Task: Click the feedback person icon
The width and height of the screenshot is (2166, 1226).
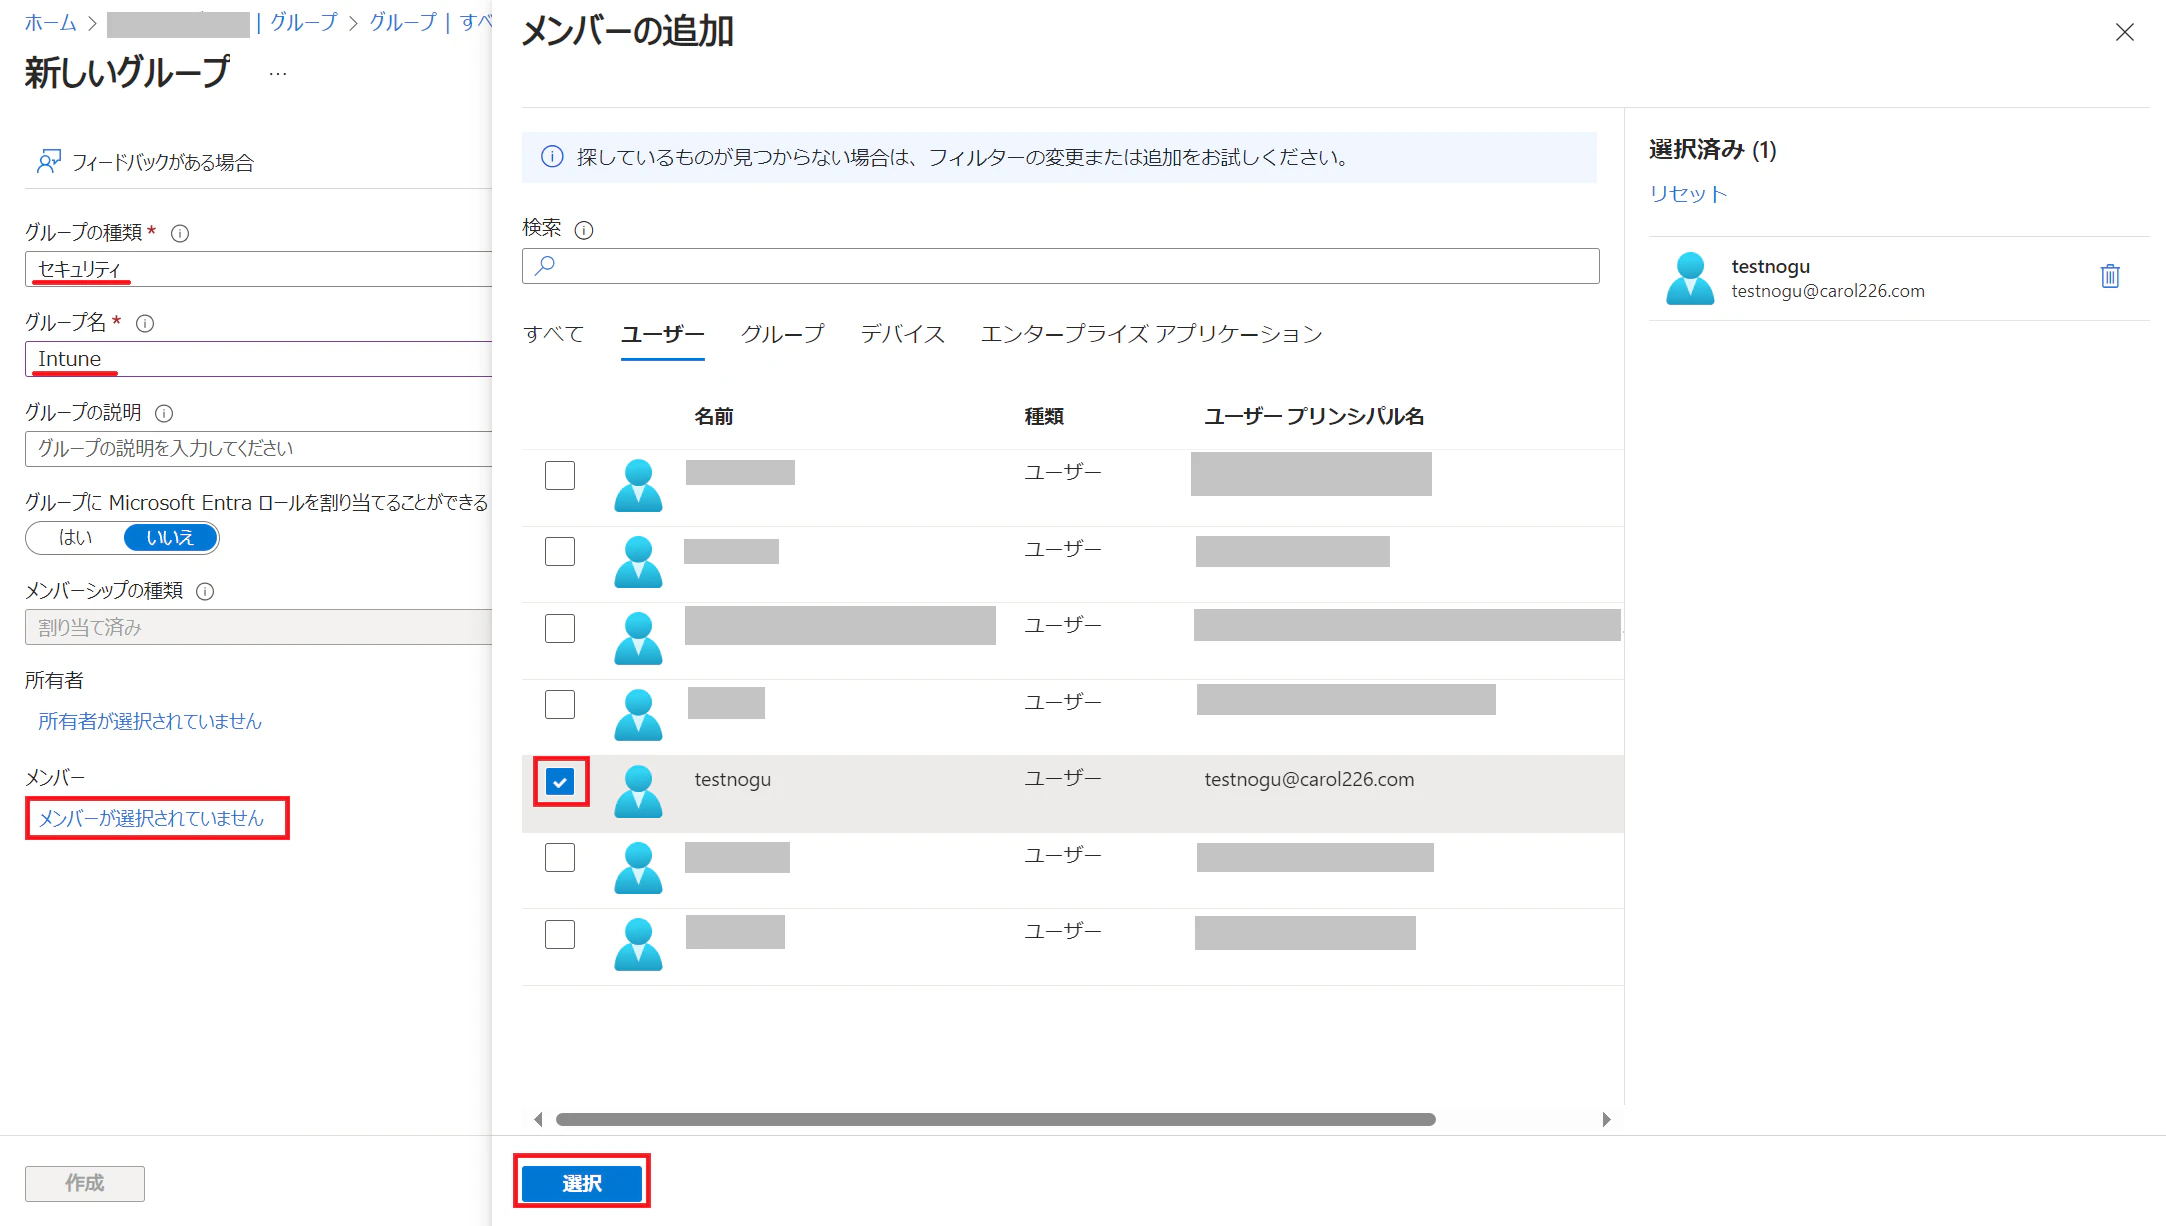Action: click(x=48, y=162)
